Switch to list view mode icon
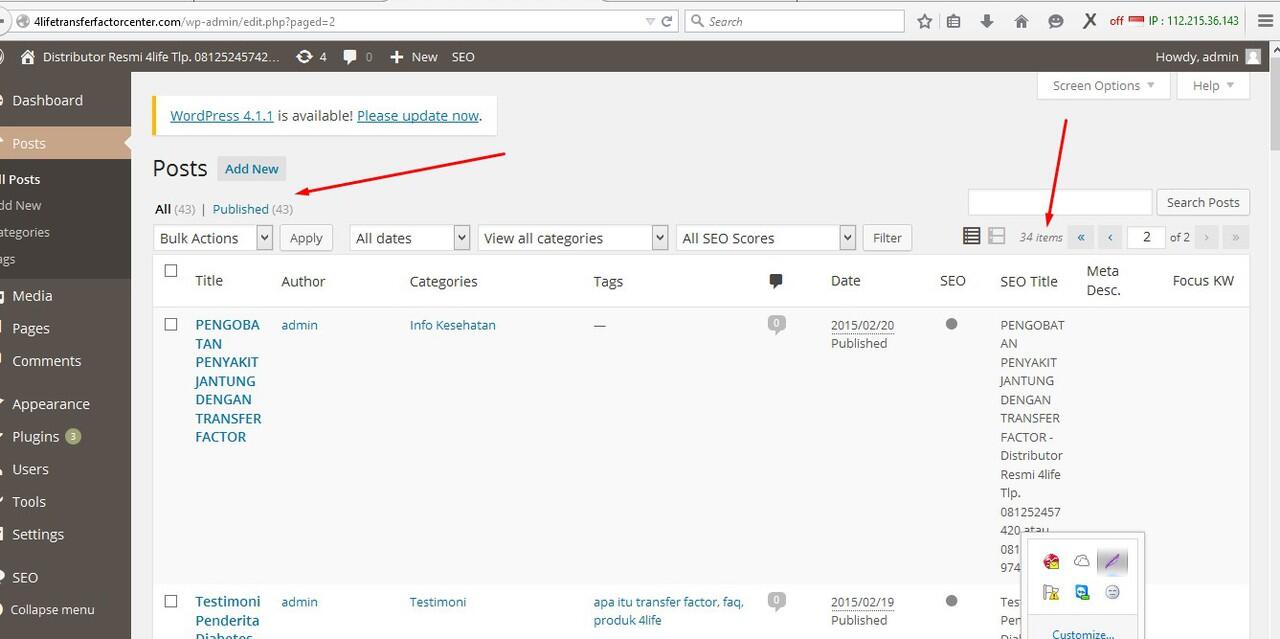 [971, 236]
